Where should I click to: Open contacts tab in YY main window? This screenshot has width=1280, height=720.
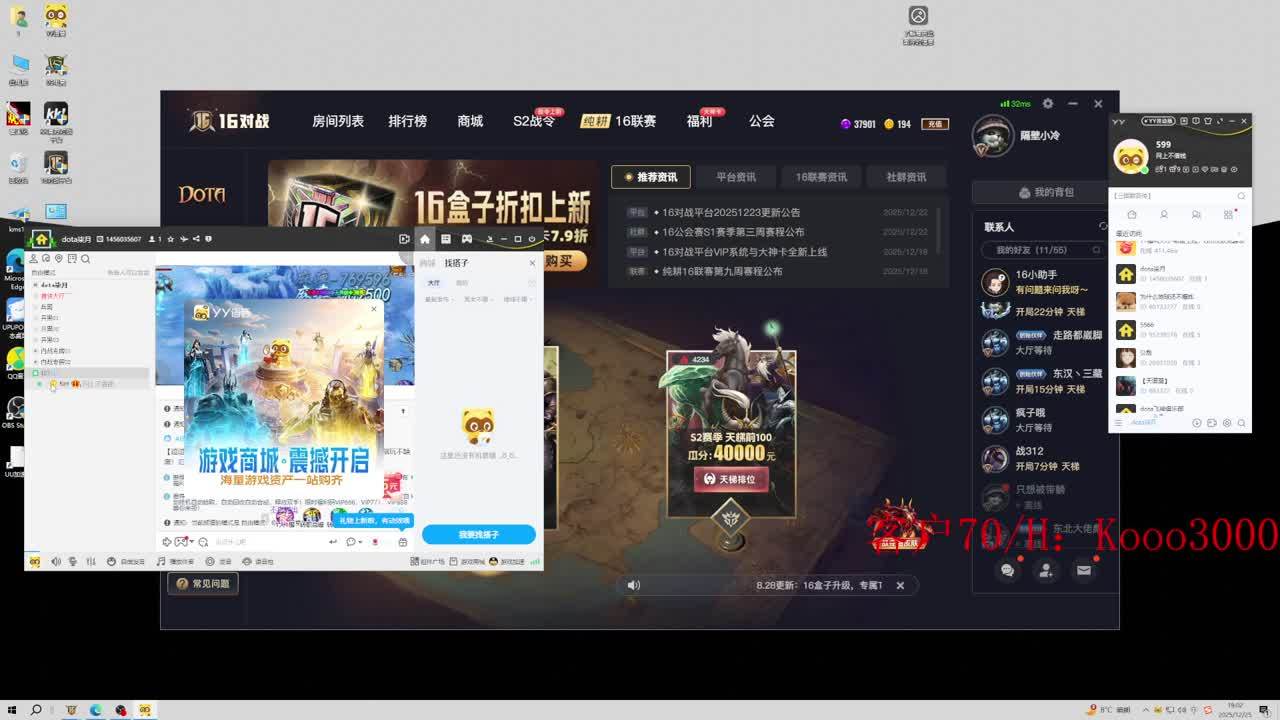click(1164, 215)
